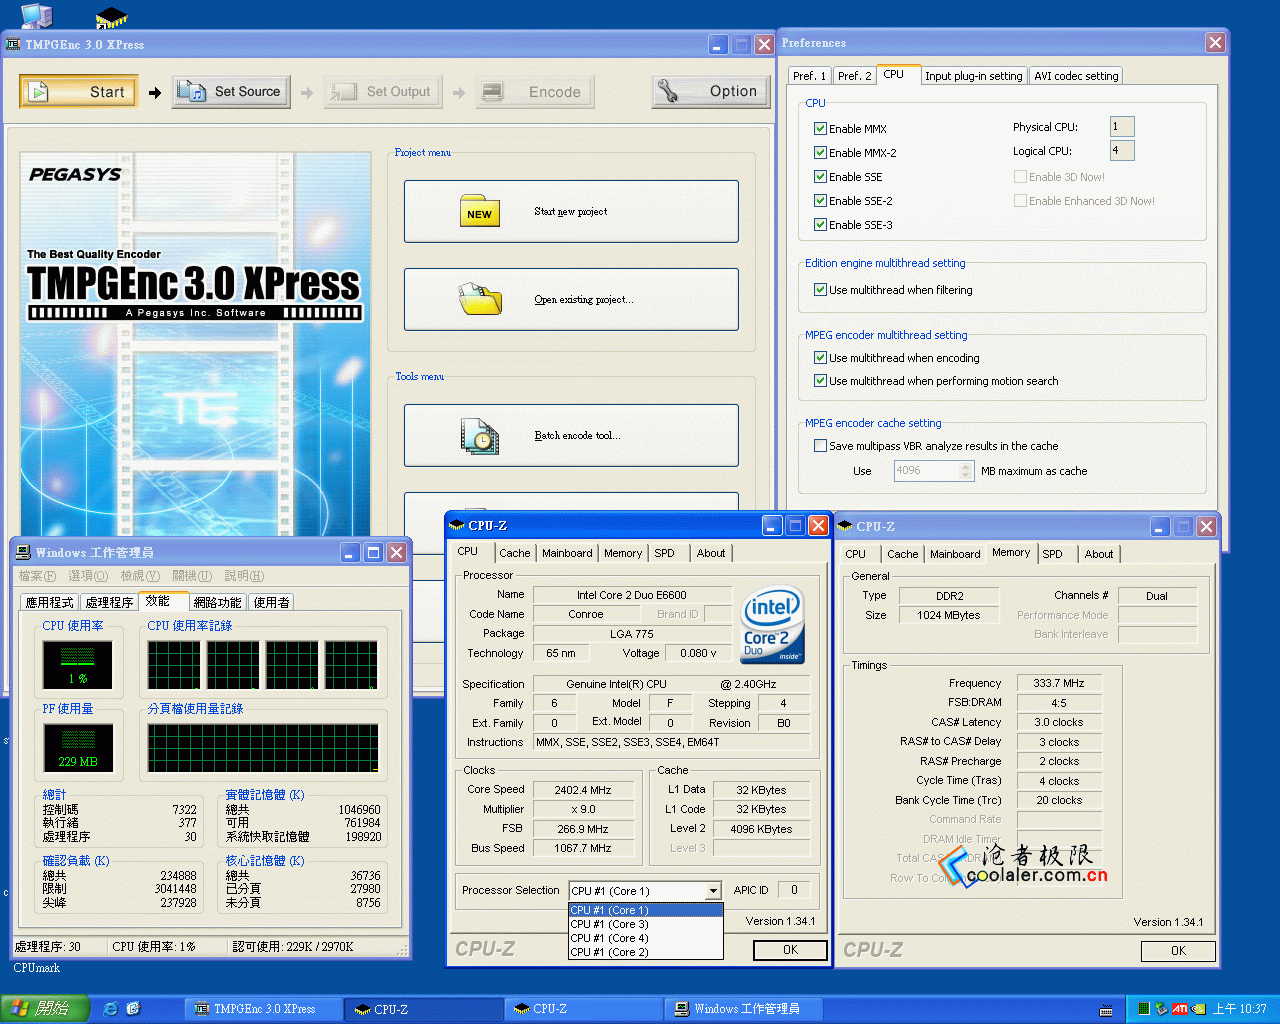The height and width of the screenshot is (1024, 1280).
Task: Click the green tray icon
Action: click(x=1143, y=1009)
